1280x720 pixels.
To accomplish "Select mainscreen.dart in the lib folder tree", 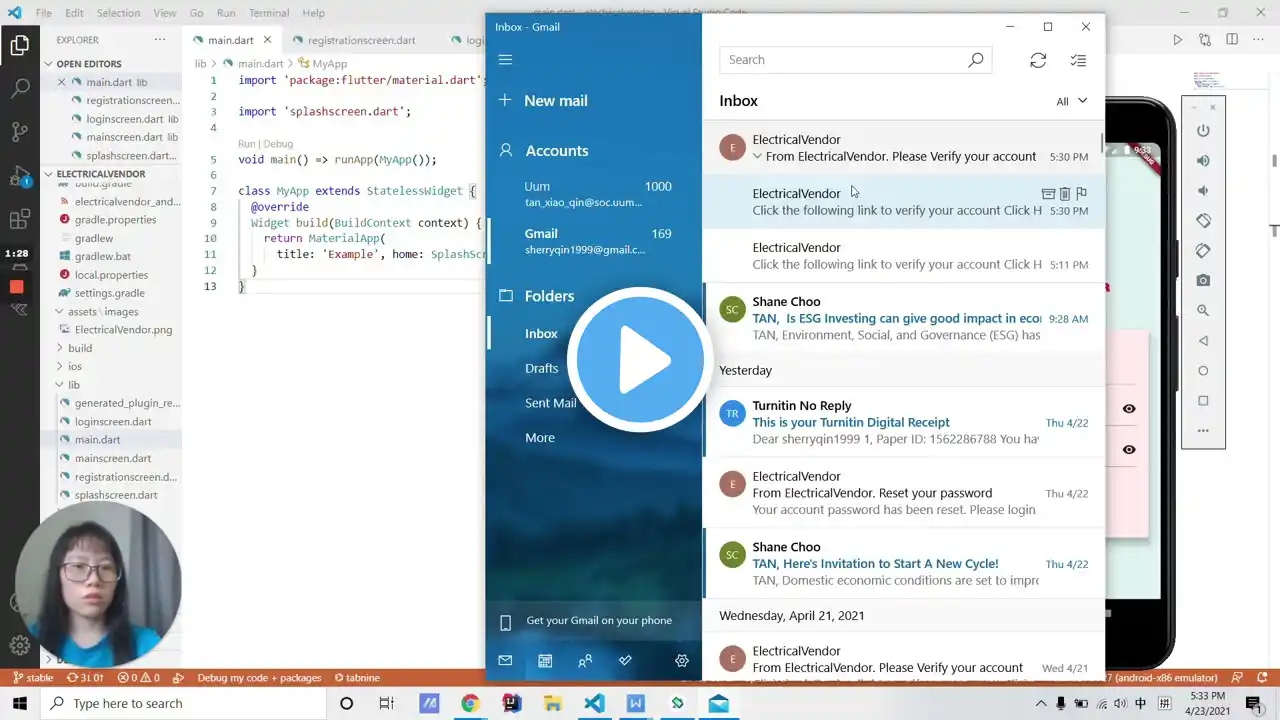I will [113, 458].
